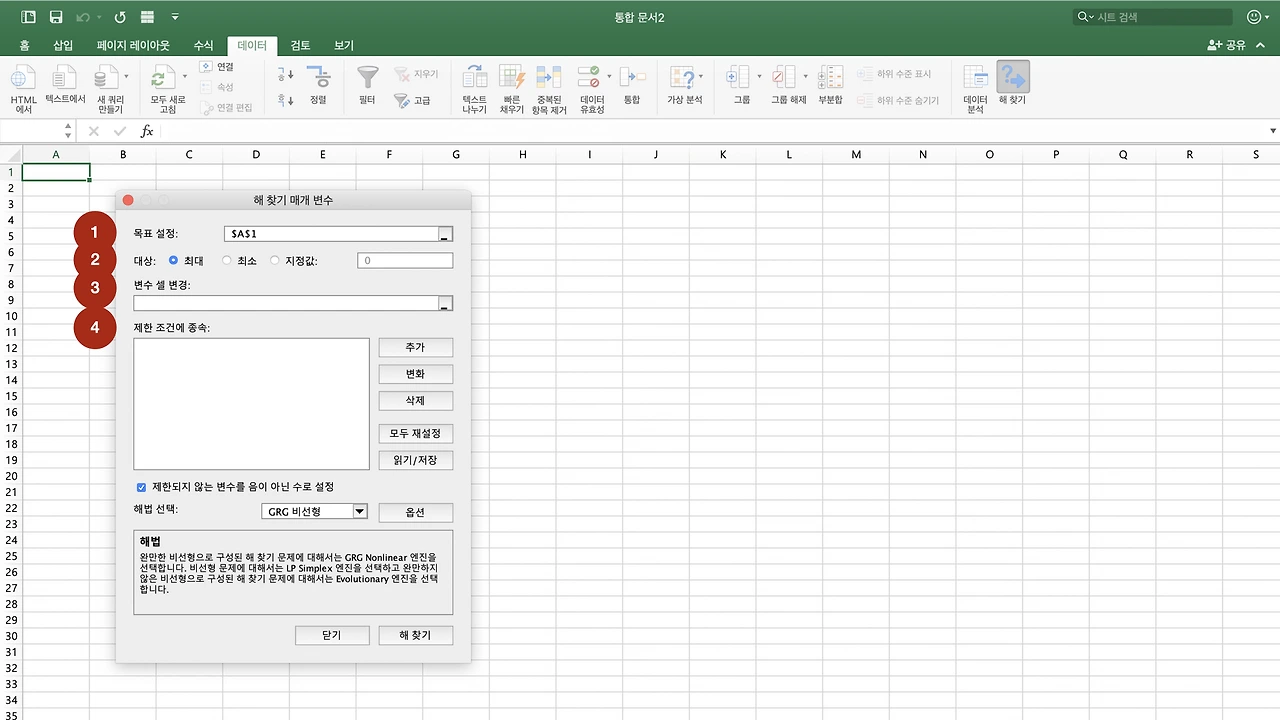The image size is (1280, 720).
Task: Click the 부분합 subtotal icon
Action: (x=830, y=78)
